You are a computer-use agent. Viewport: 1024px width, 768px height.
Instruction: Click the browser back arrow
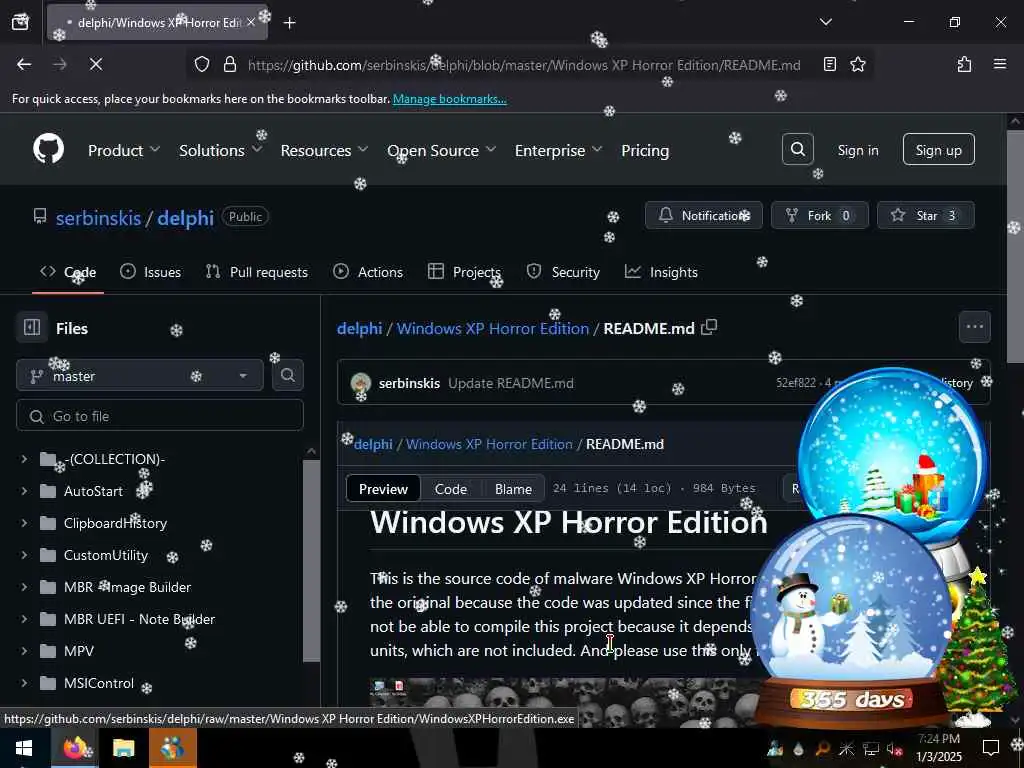coord(24,64)
